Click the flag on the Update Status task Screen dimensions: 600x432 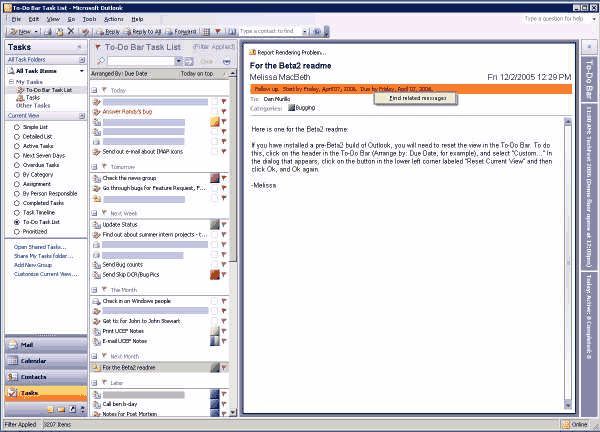click(x=224, y=224)
